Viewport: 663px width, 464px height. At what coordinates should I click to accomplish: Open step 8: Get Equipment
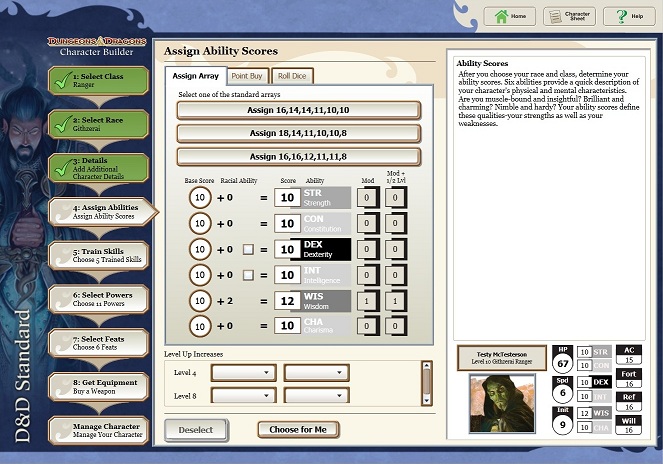(99, 387)
